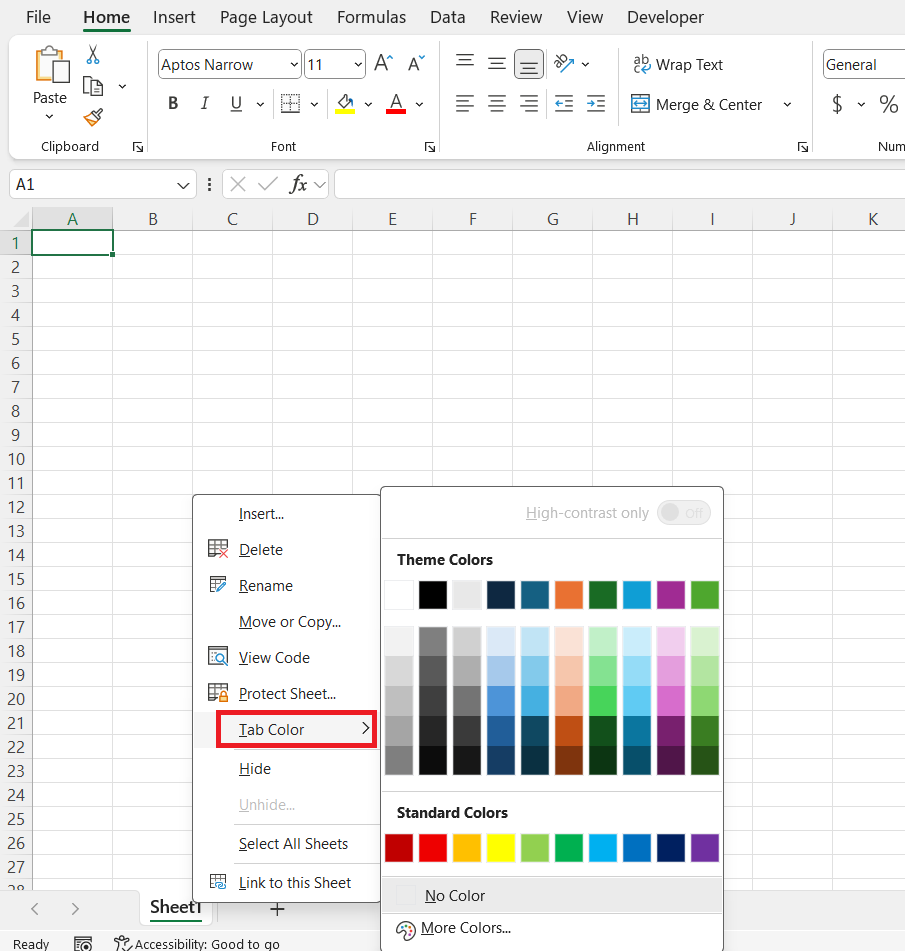Open the number format General dropdown
Viewport: 905px width, 951px height.
pyautogui.click(x=864, y=64)
